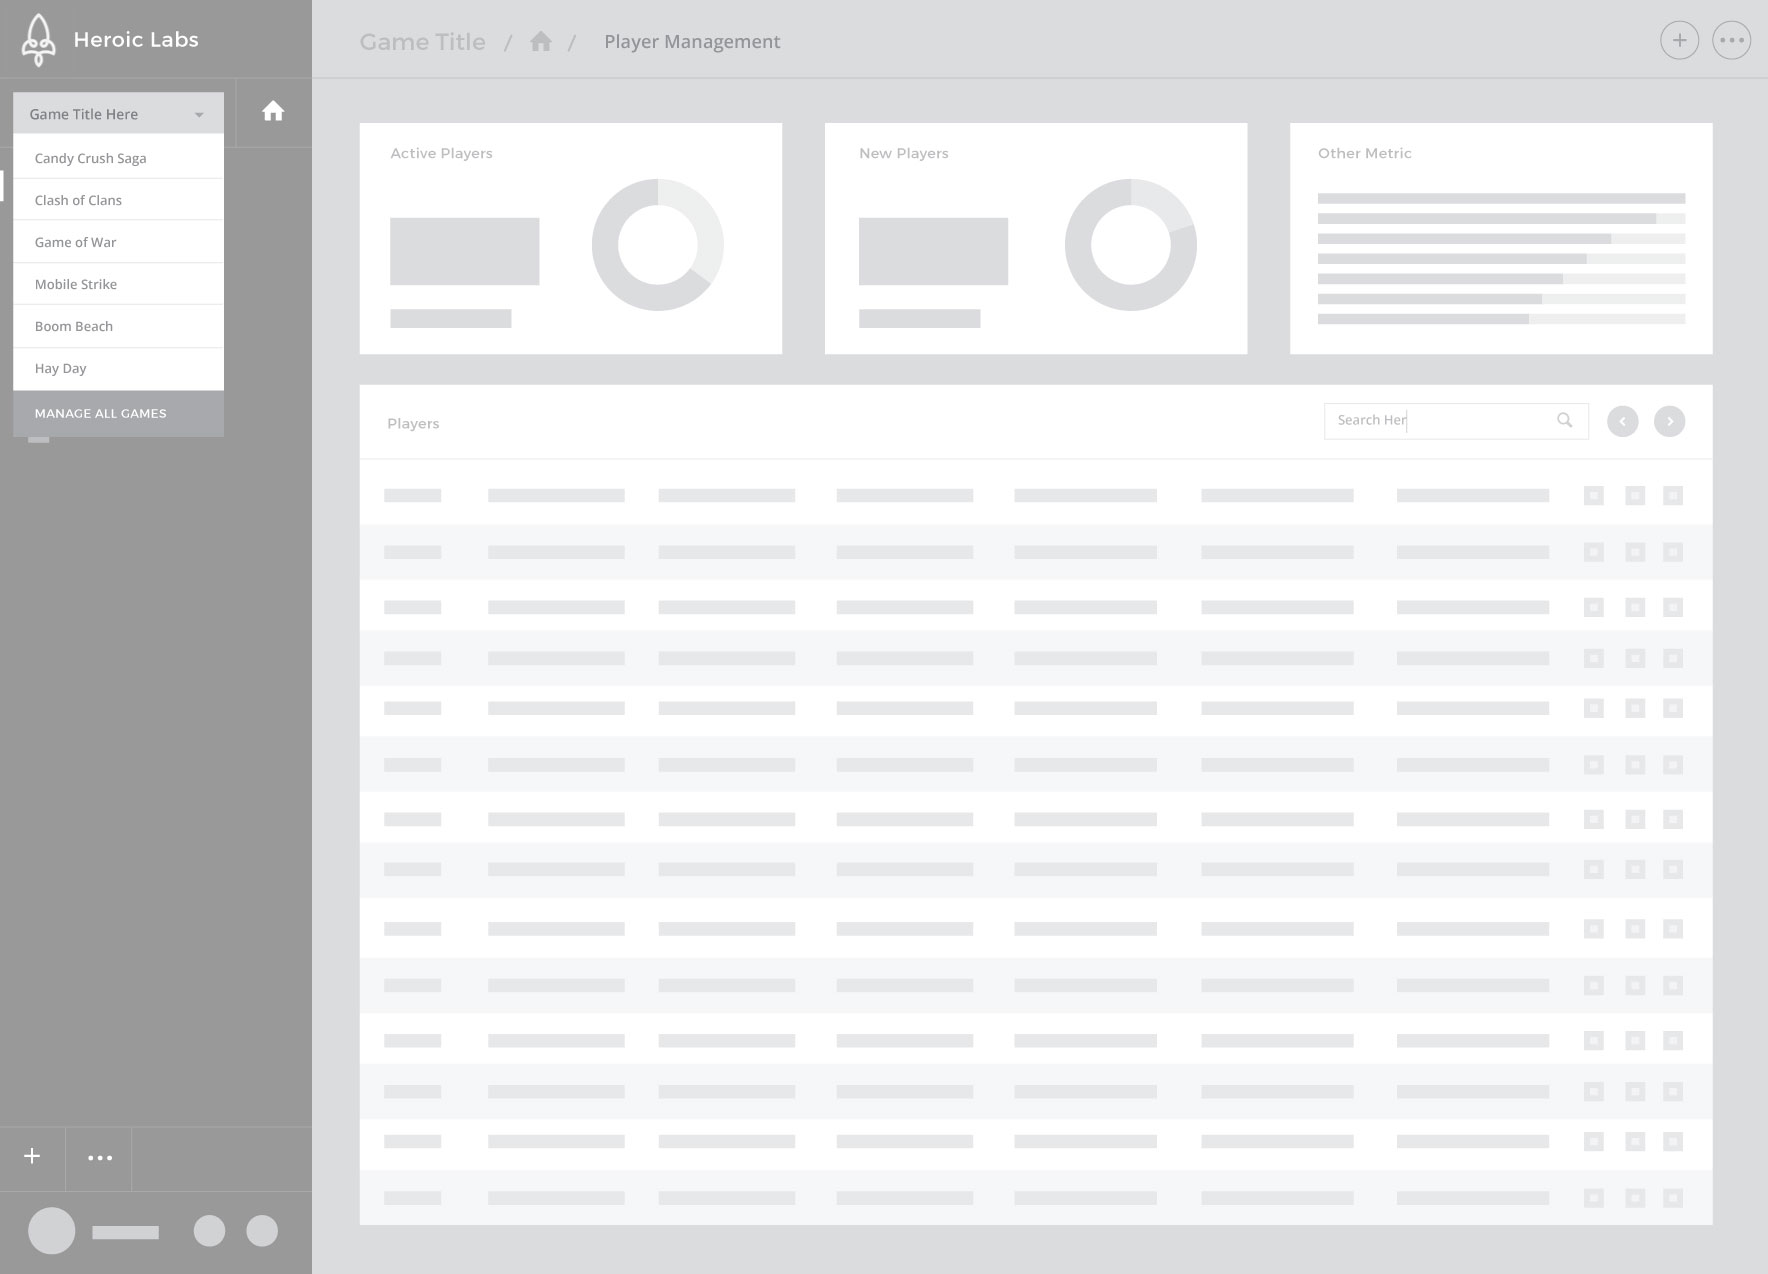Click the Search Here input field
The width and height of the screenshot is (1768, 1274).
tap(1440, 421)
